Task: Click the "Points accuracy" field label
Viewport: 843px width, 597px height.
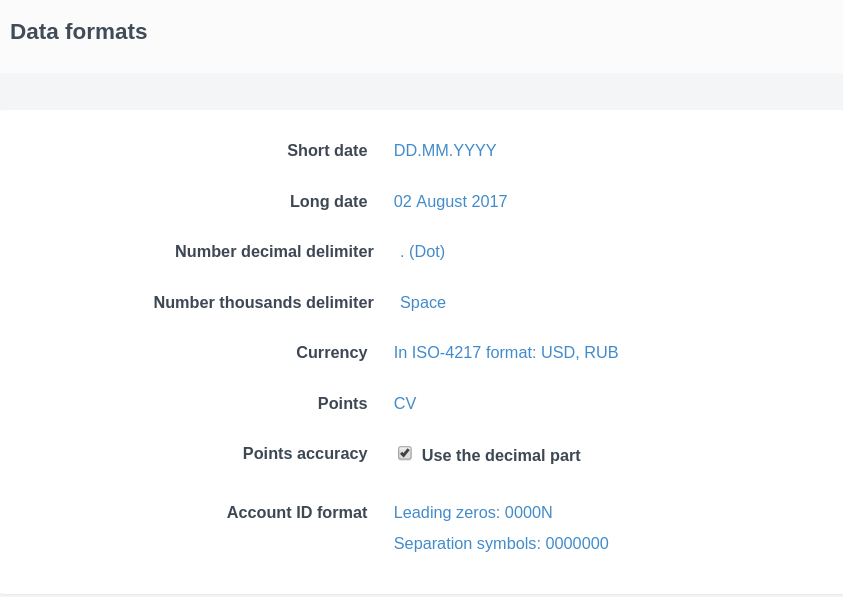Action: [305, 454]
